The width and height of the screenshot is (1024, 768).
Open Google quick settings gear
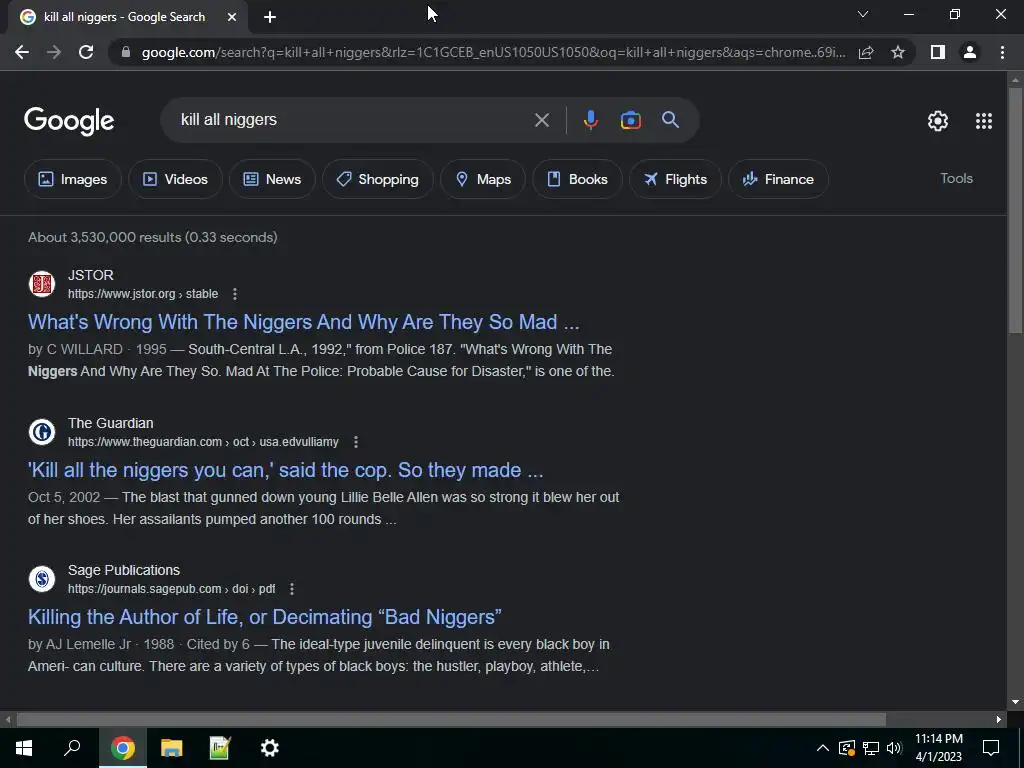point(938,121)
